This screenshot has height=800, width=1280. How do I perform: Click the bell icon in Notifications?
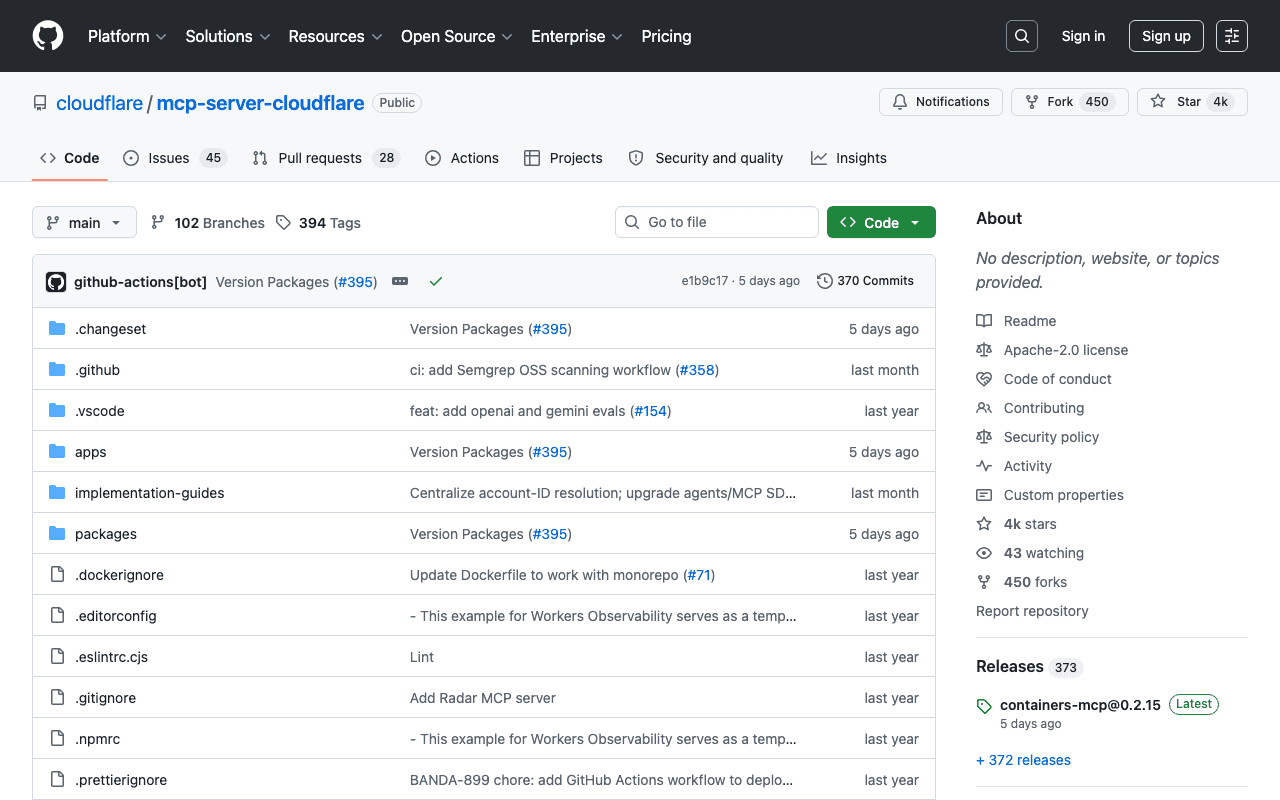coord(900,102)
